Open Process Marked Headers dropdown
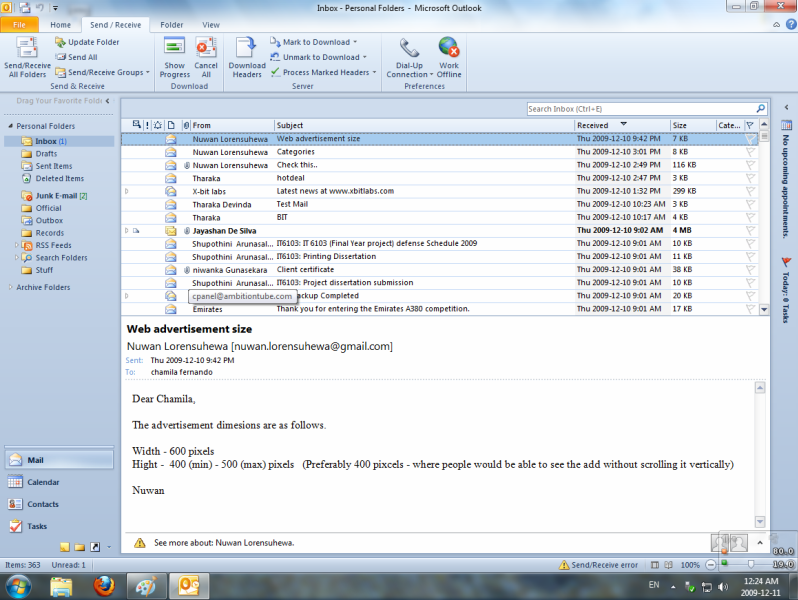Image resolution: width=798 pixels, height=600 pixels. [x=323, y=72]
